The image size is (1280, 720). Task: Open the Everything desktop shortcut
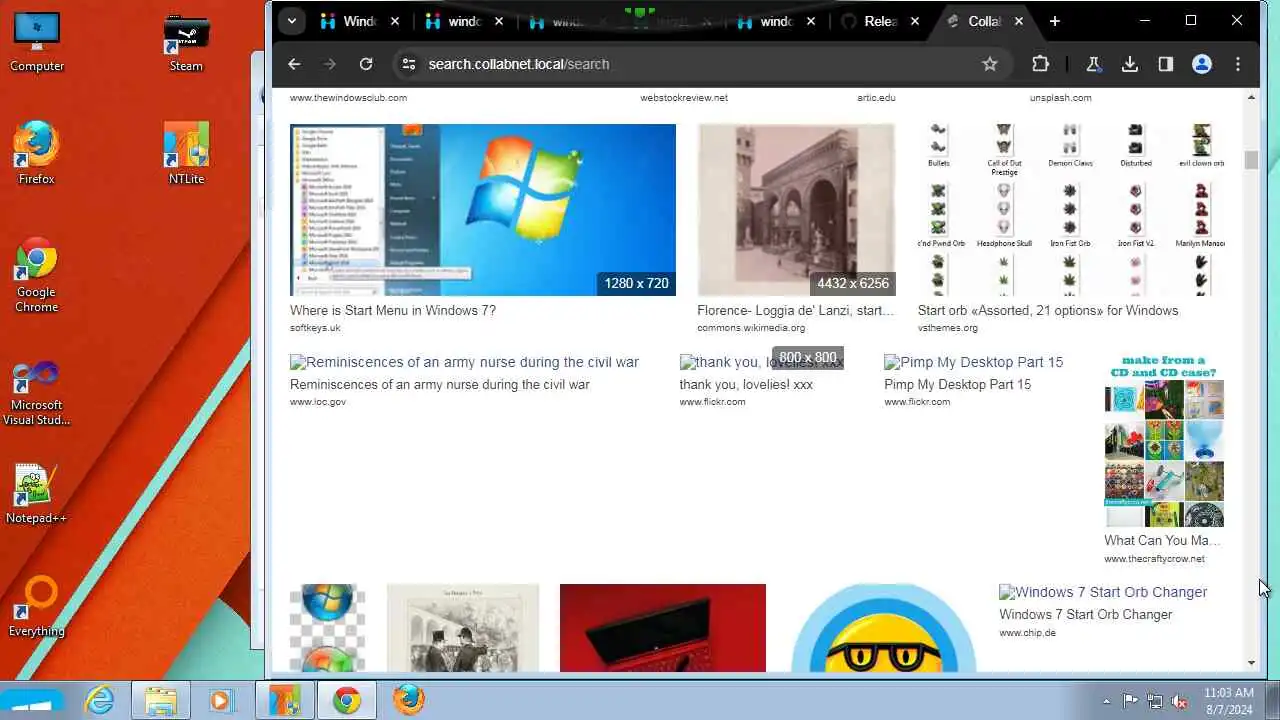click(x=37, y=607)
